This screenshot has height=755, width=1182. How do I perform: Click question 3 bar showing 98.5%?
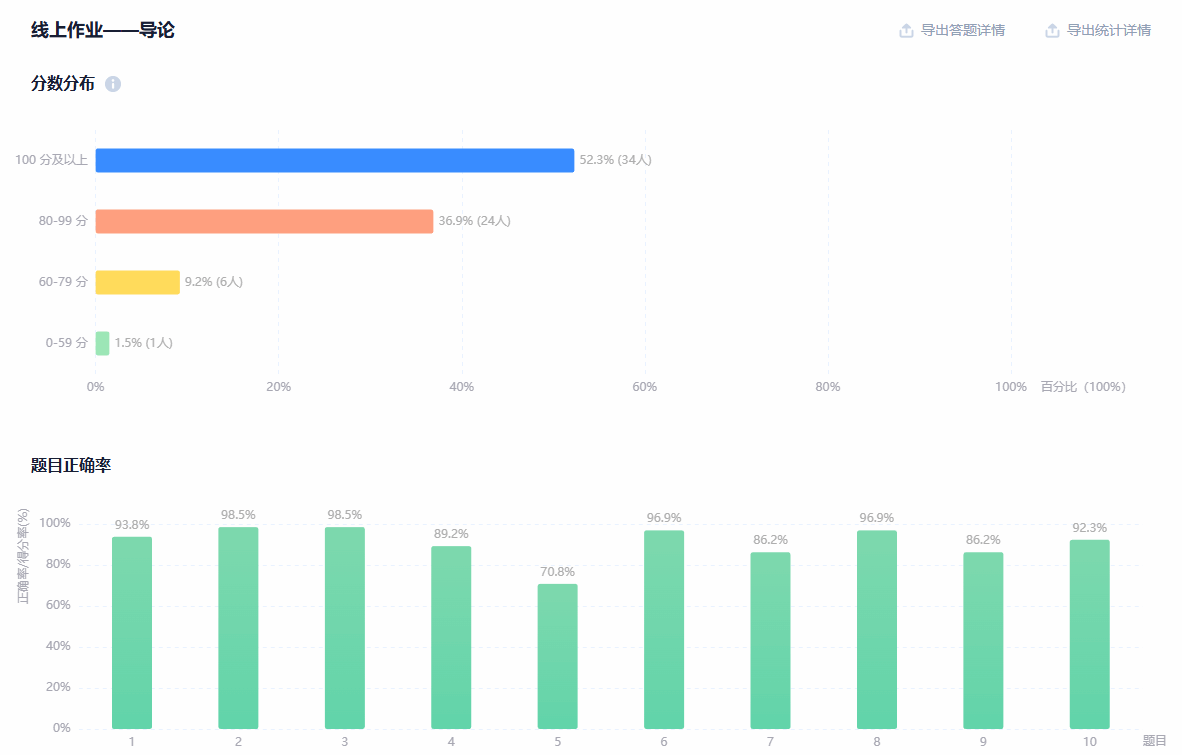pos(345,627)
